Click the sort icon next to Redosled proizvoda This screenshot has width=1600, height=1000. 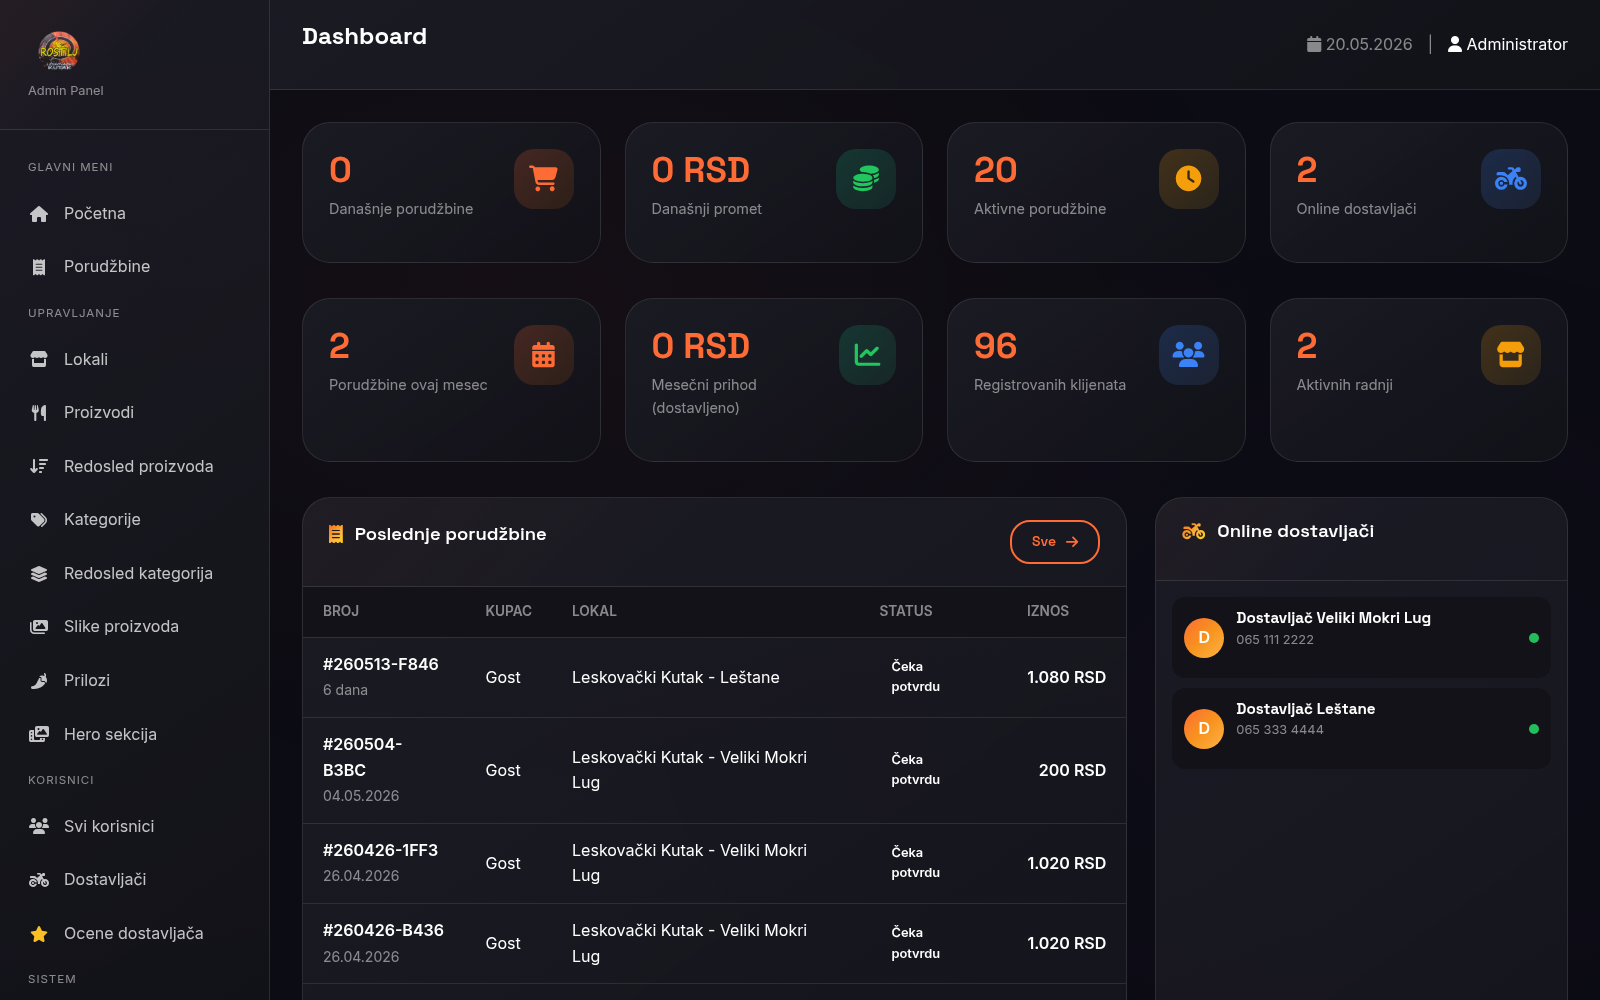coord(39,466)
